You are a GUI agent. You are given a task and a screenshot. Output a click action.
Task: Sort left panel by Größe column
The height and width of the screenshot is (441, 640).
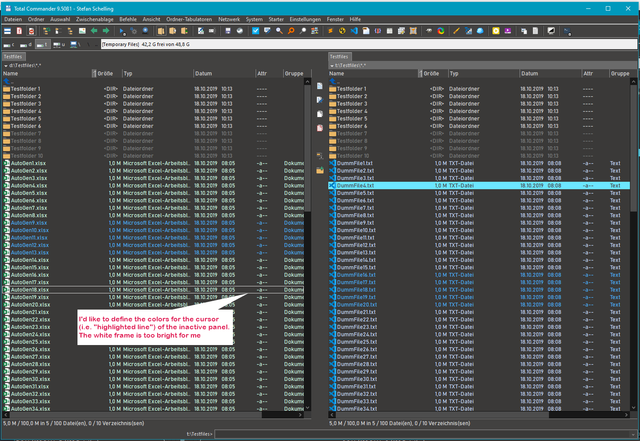coord(107,74)
